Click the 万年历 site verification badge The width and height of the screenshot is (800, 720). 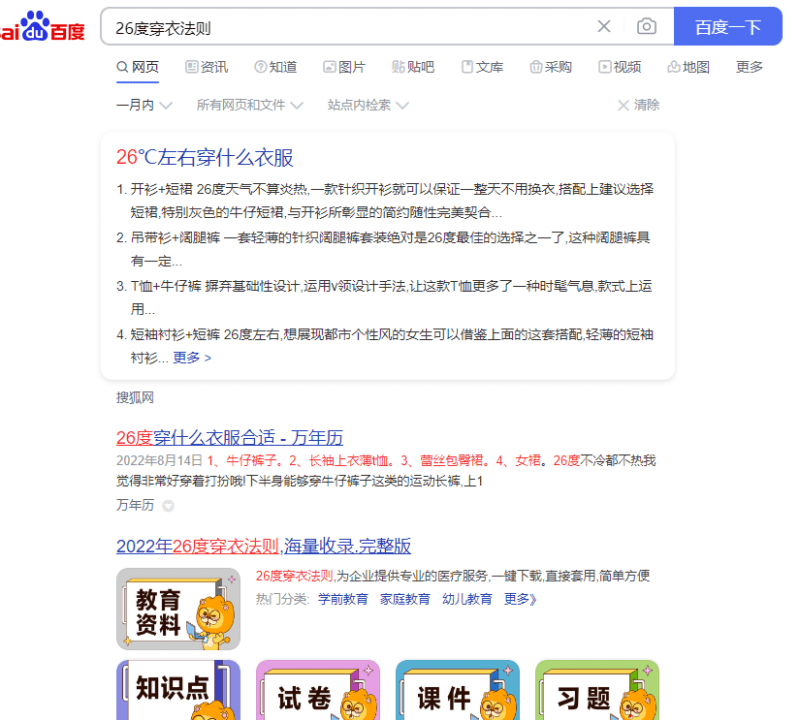(167, 505)
